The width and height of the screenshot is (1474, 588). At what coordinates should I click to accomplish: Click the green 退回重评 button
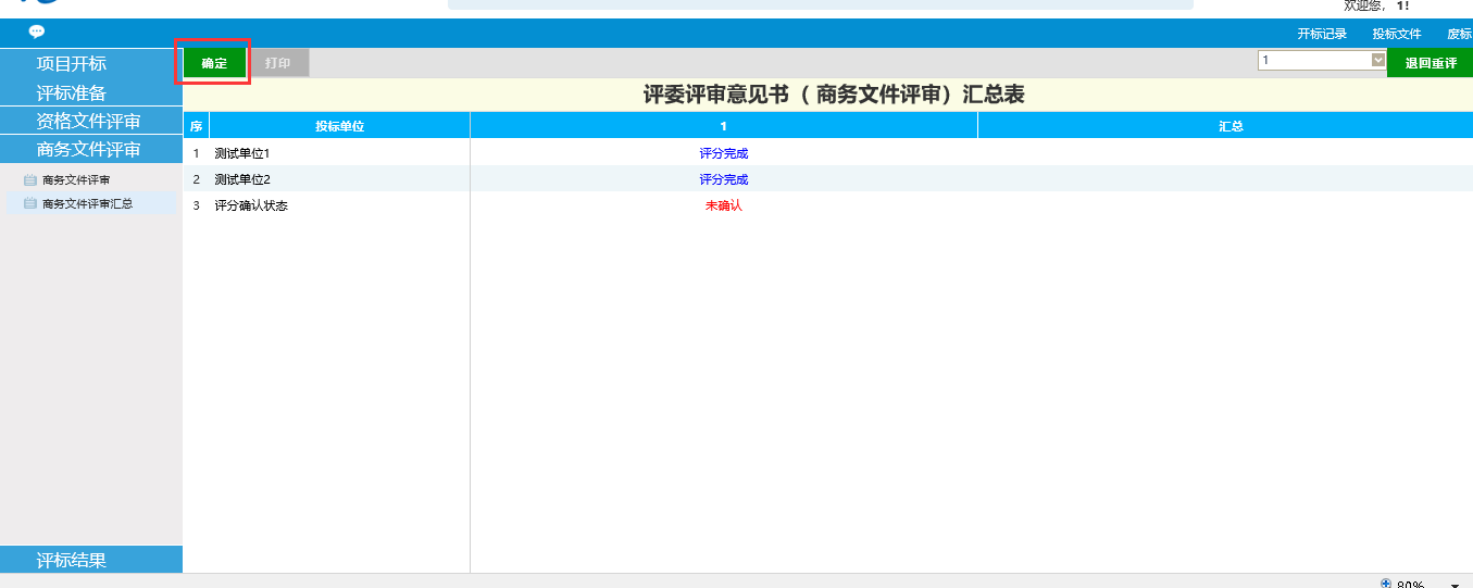pos(1430,63)
